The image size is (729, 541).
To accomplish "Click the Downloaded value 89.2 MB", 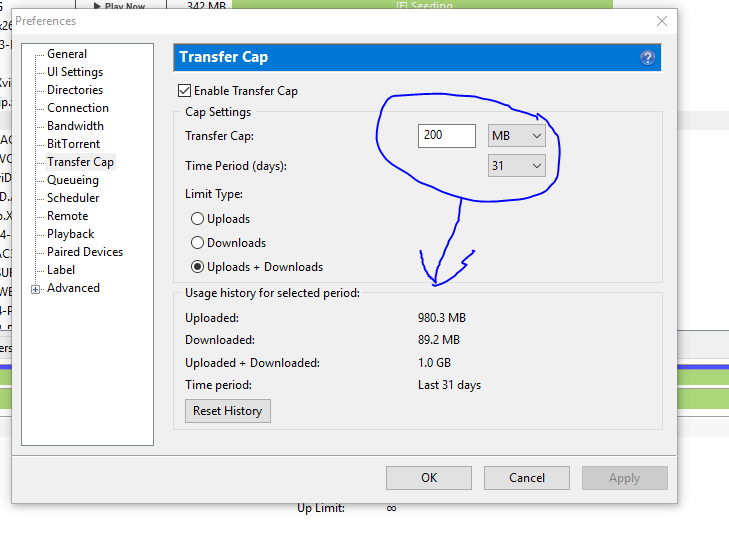I will tap(439, 340).
